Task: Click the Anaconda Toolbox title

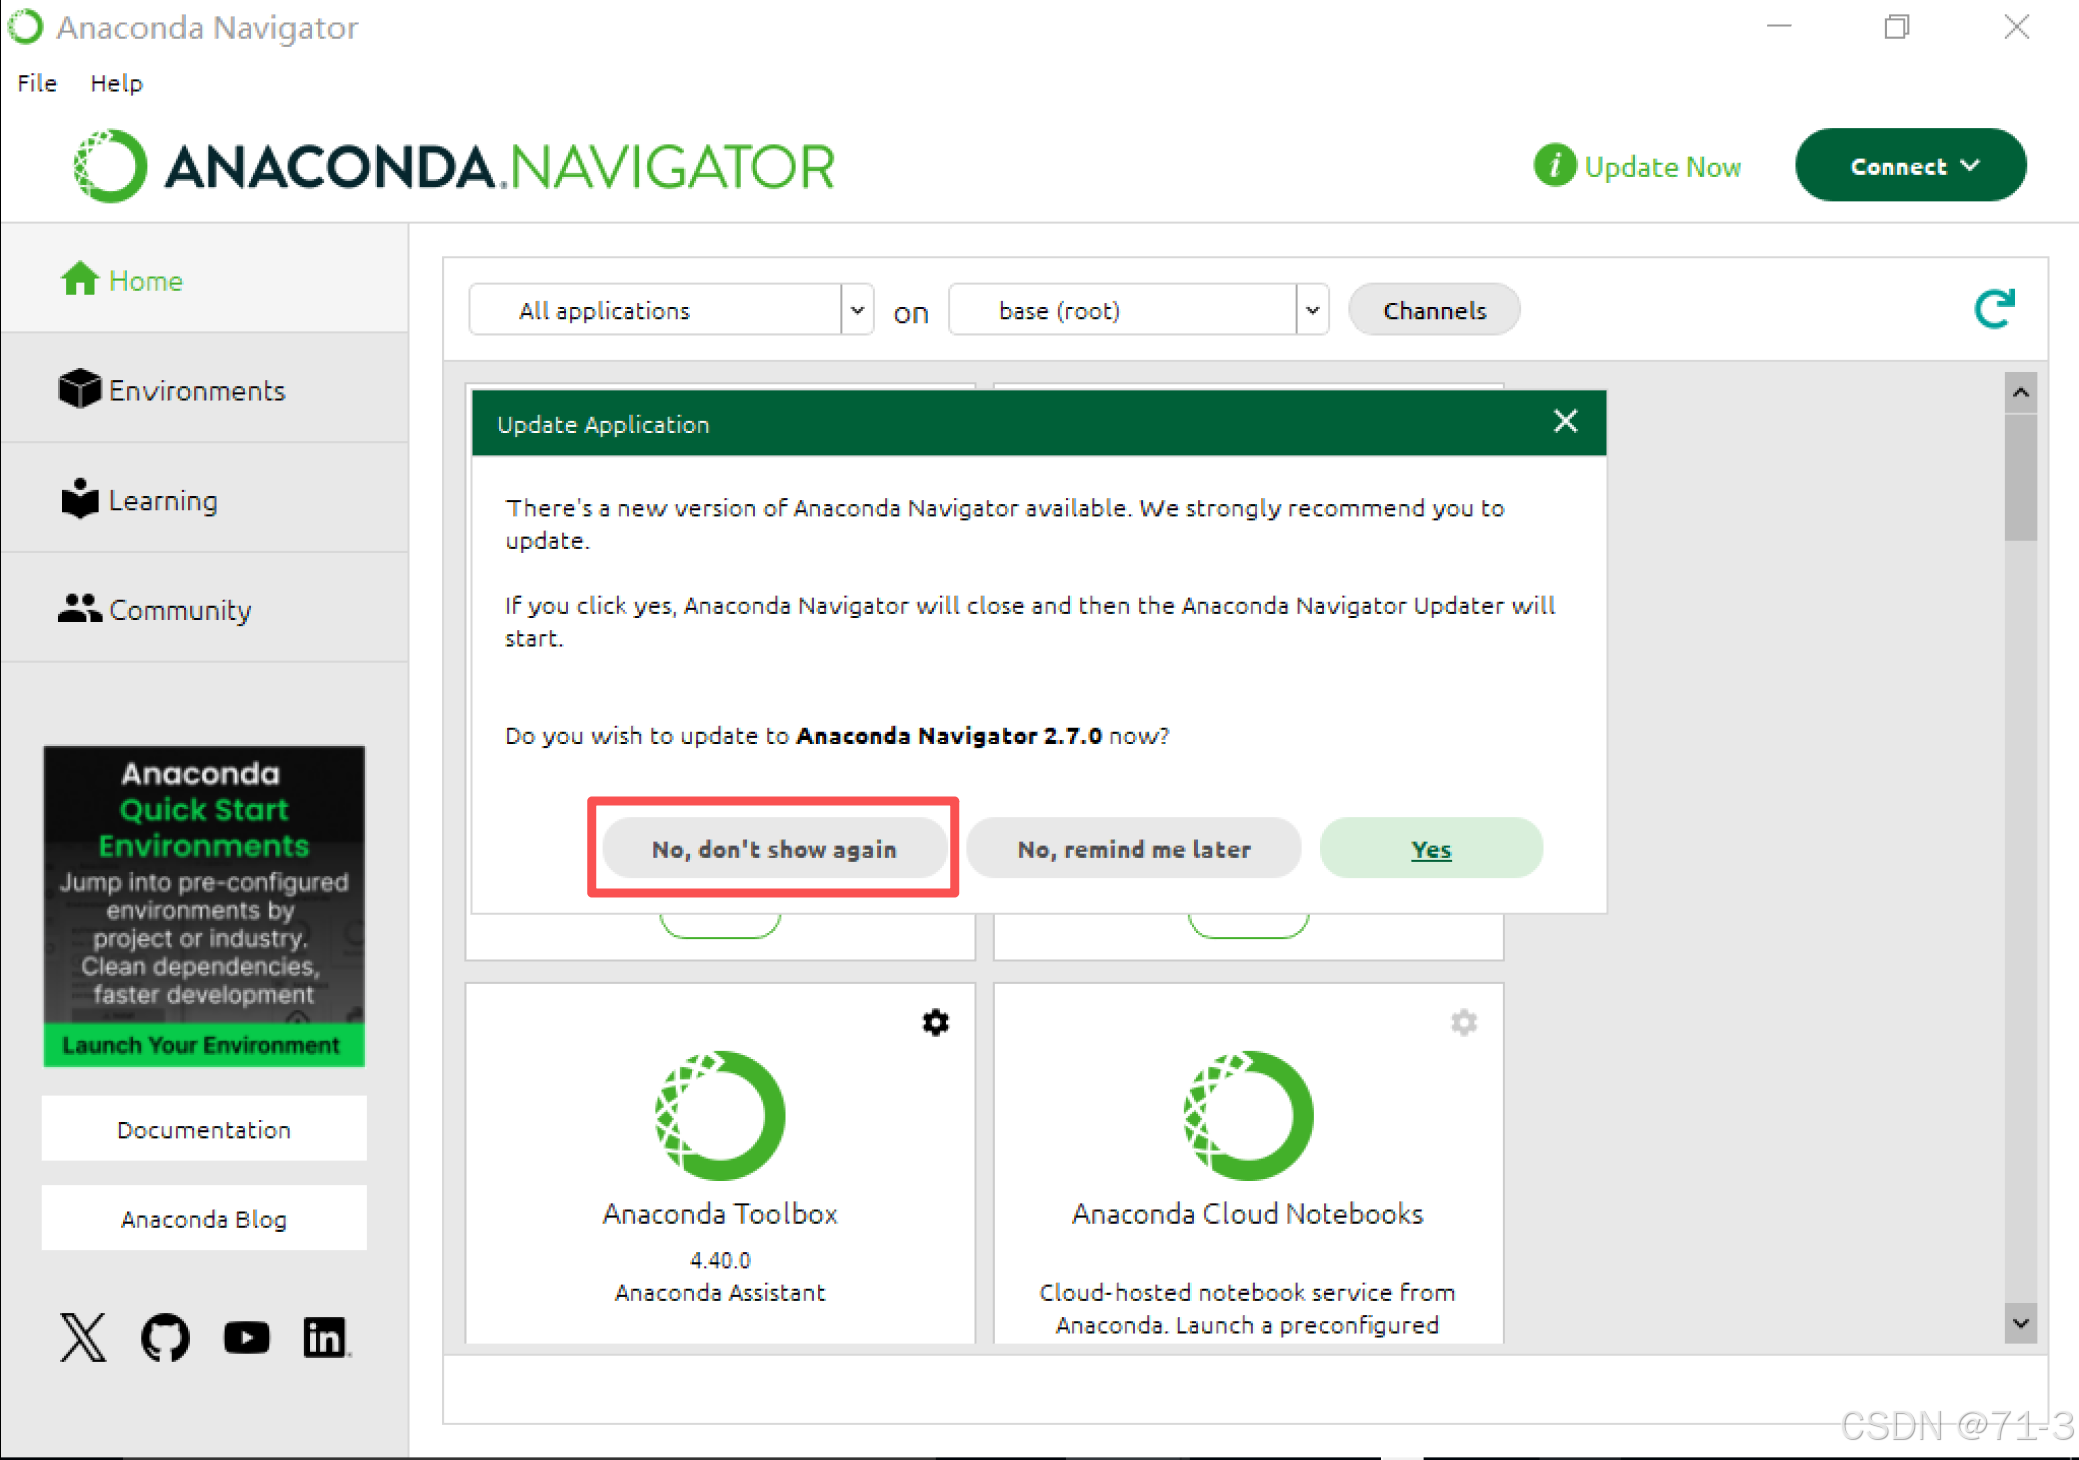Action: [720, 1213]
